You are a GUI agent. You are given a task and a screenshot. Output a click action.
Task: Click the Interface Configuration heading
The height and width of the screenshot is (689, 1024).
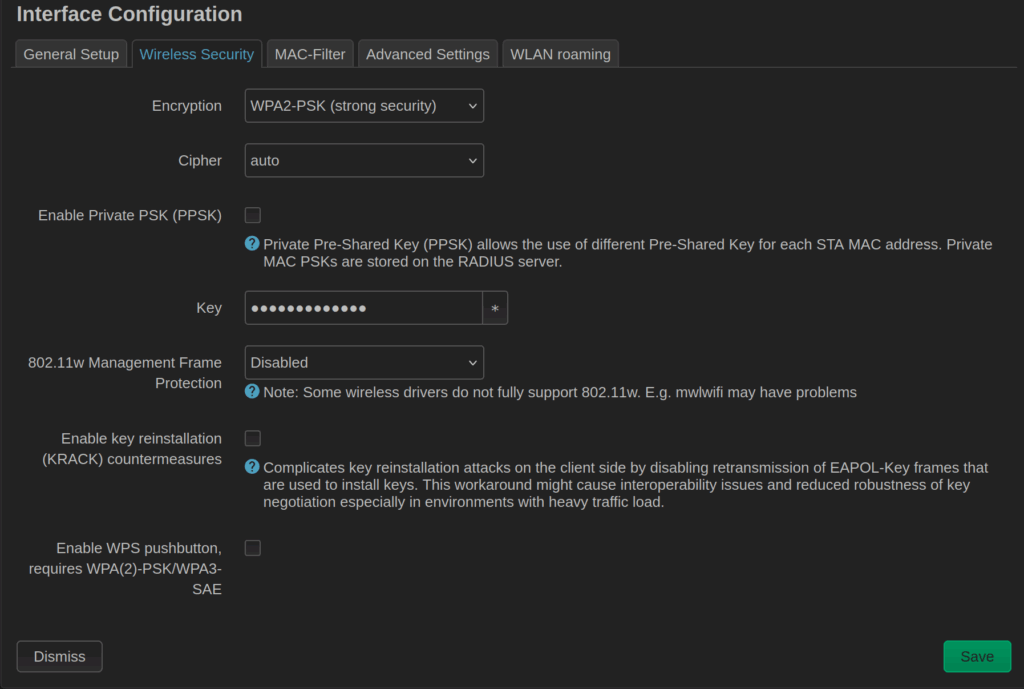pos(129,15)
